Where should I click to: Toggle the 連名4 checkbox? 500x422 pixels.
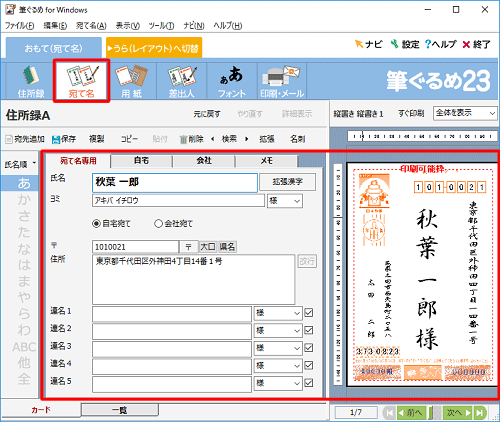click(x=309, y=365)
